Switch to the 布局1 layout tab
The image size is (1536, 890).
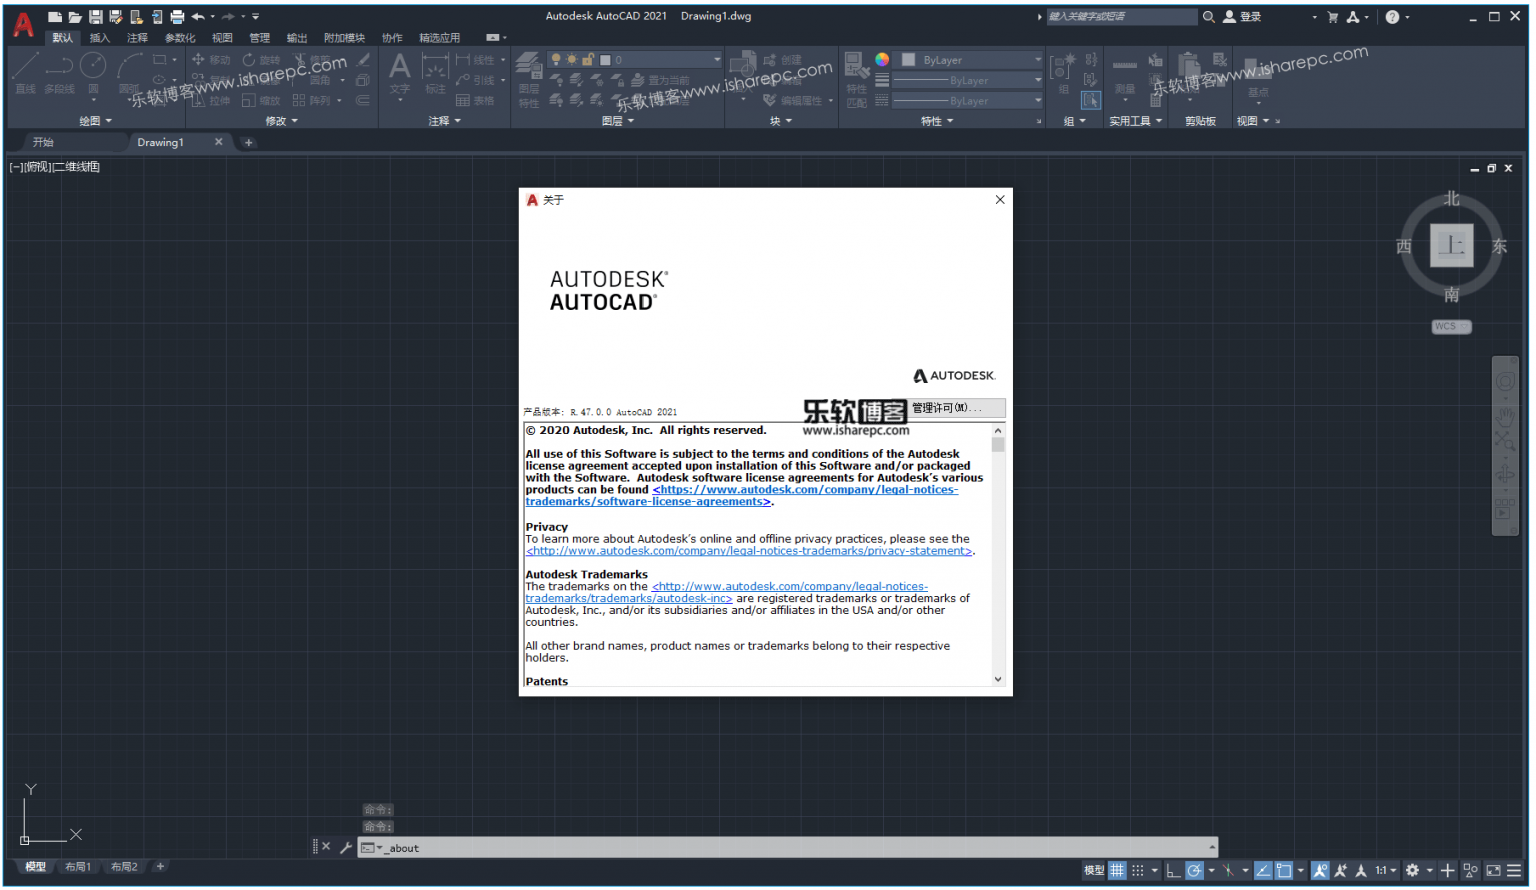coord(78,867)
